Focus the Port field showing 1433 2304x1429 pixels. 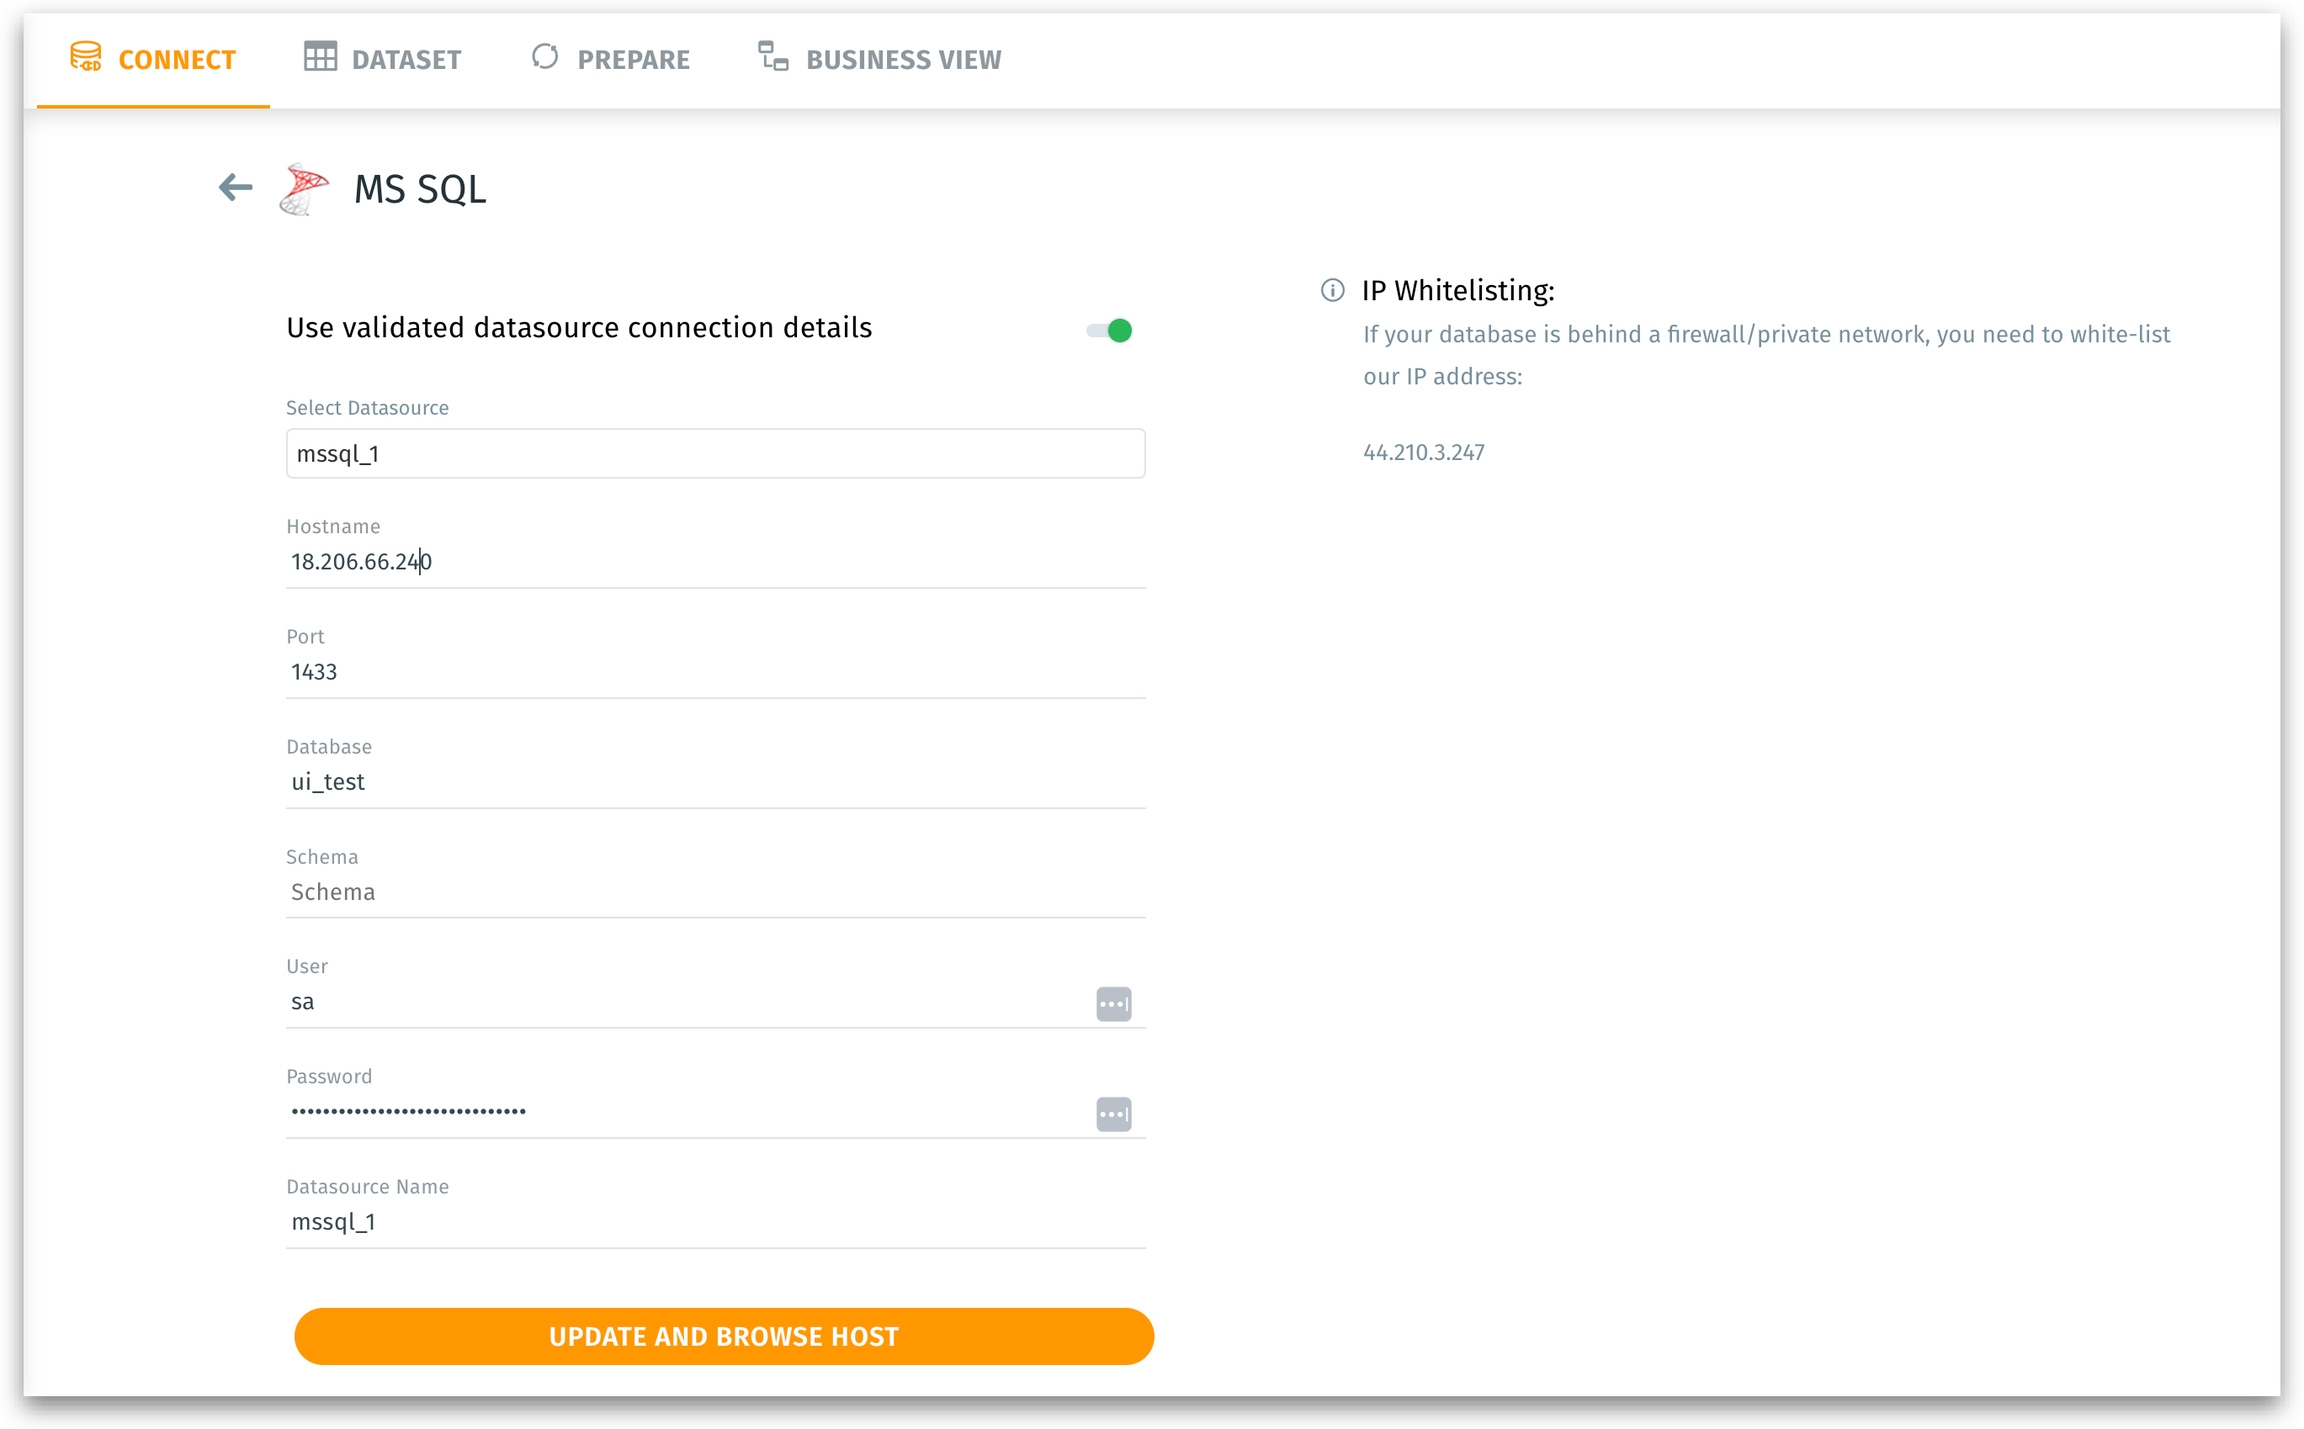pos(715,672)
